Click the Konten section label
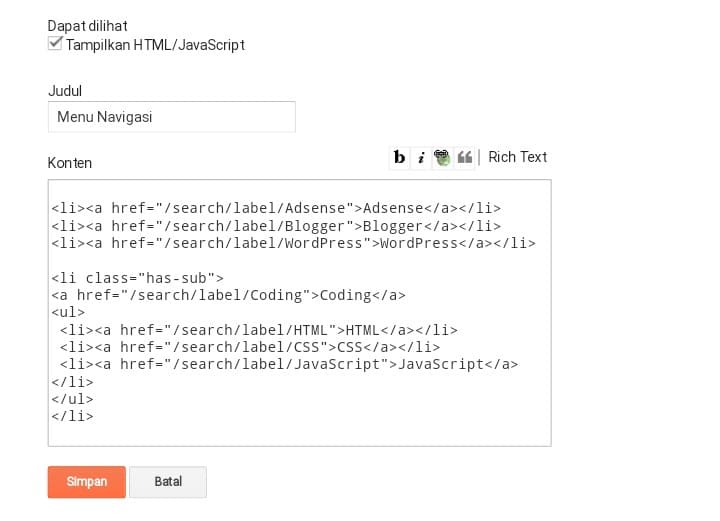Image resolution: width=720 pixels, height=521 pixels. pos(70,163)
